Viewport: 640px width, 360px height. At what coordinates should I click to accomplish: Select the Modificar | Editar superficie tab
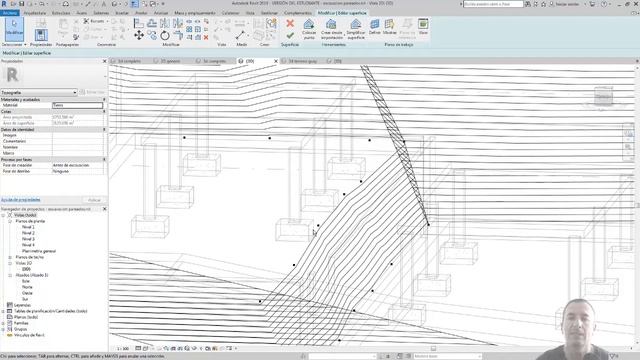pos(342,13)
